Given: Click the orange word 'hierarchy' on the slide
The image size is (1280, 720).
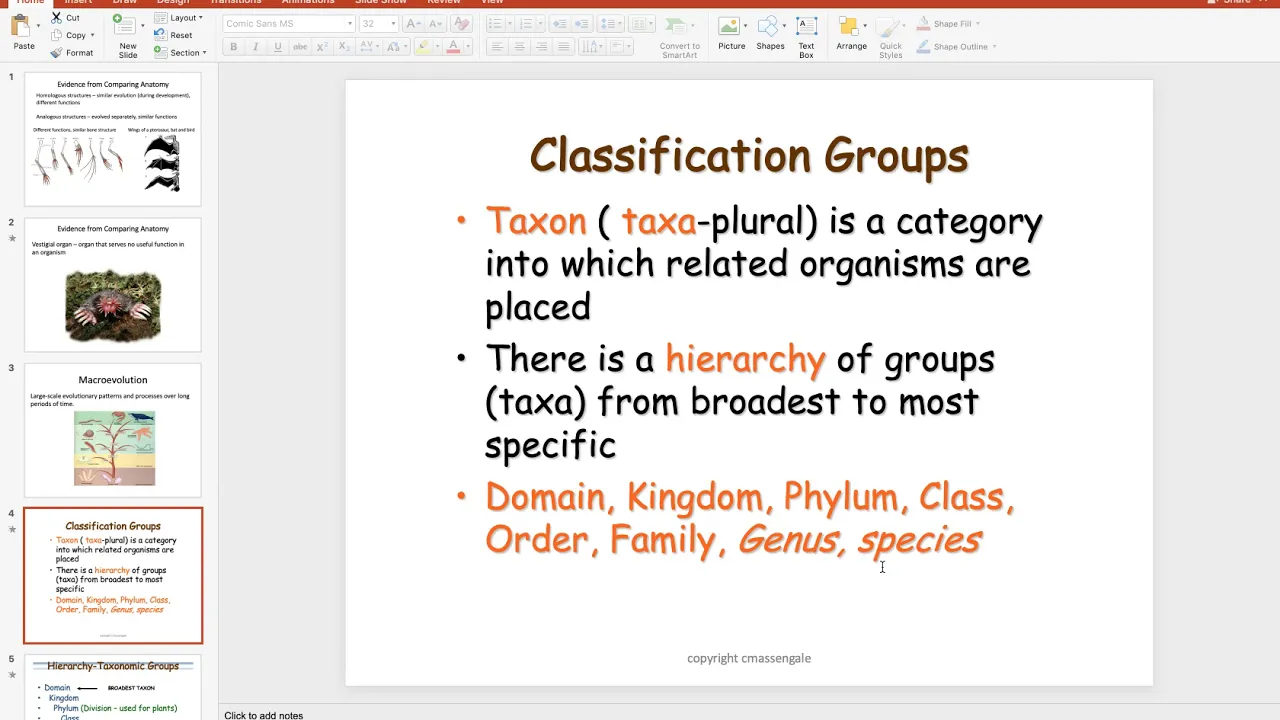Looking at the screenshot, I should coord(745,360).
